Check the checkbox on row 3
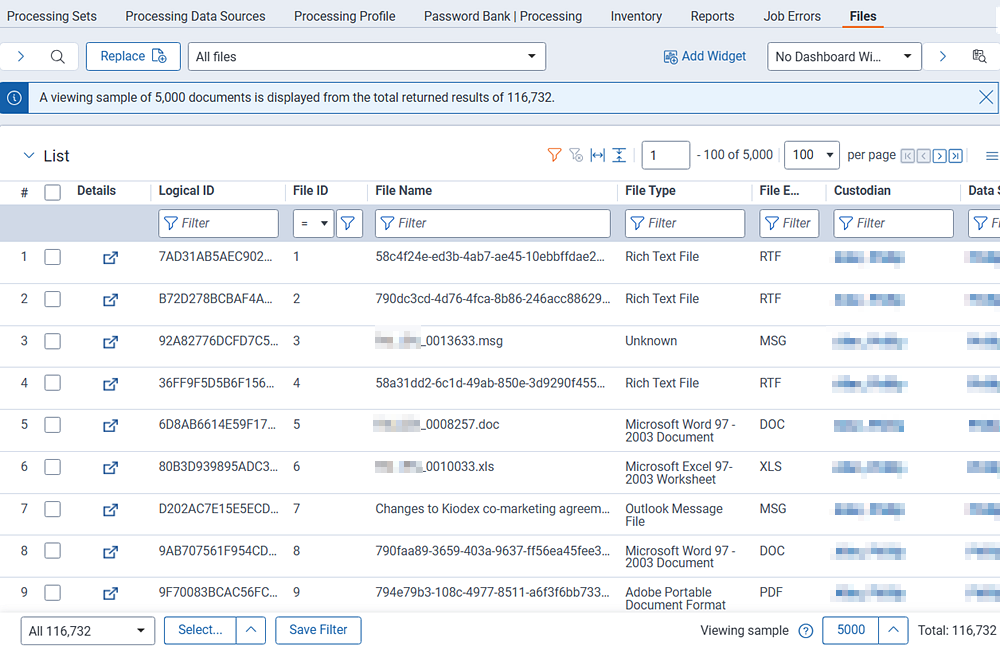Image resolution: width=1000 pixels, height=646 pixels. (52, 341)
